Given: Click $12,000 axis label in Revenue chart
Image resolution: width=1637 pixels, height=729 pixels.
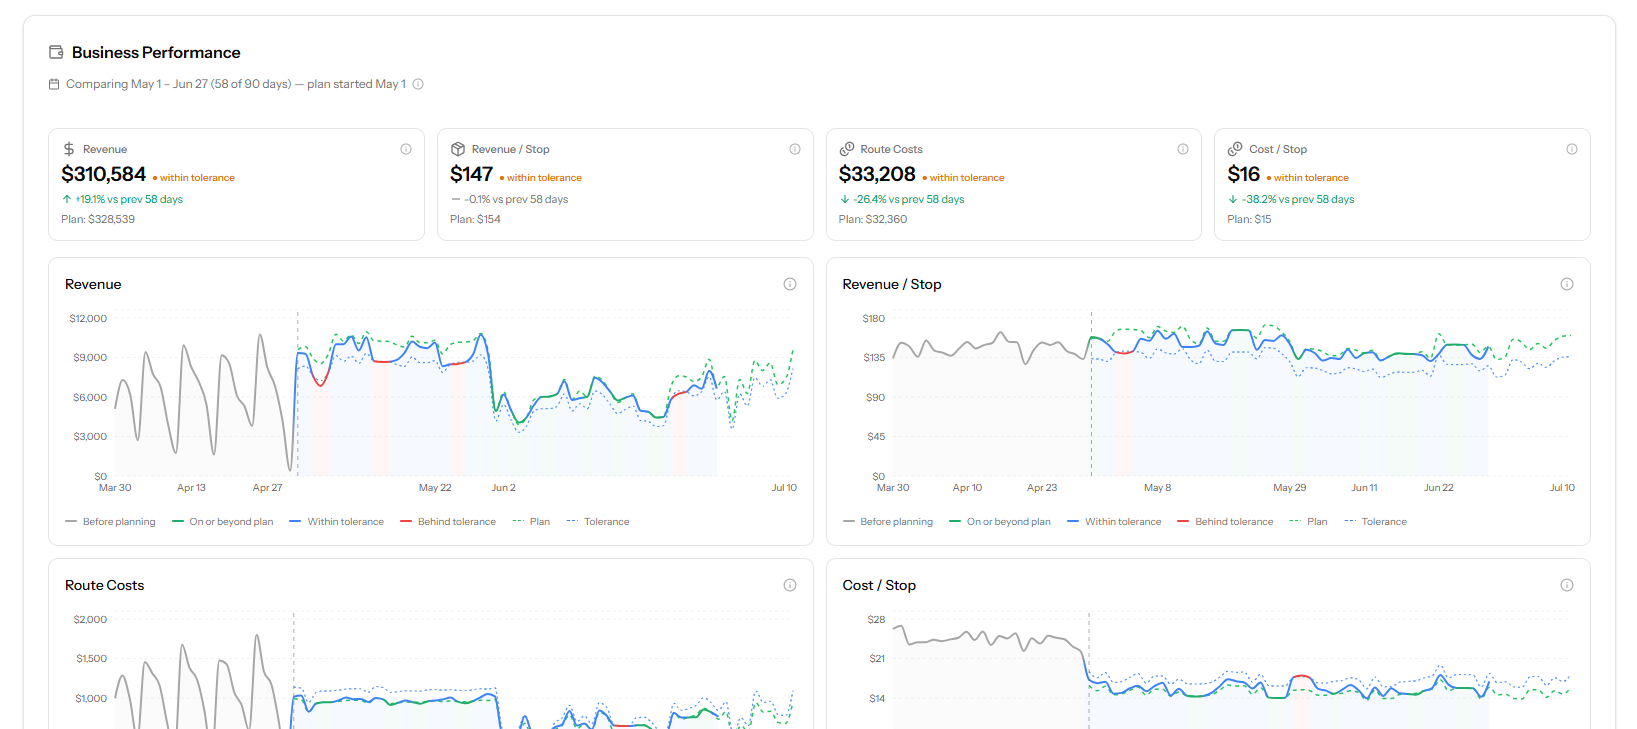Looking at the screenshot, I should 88,319.
